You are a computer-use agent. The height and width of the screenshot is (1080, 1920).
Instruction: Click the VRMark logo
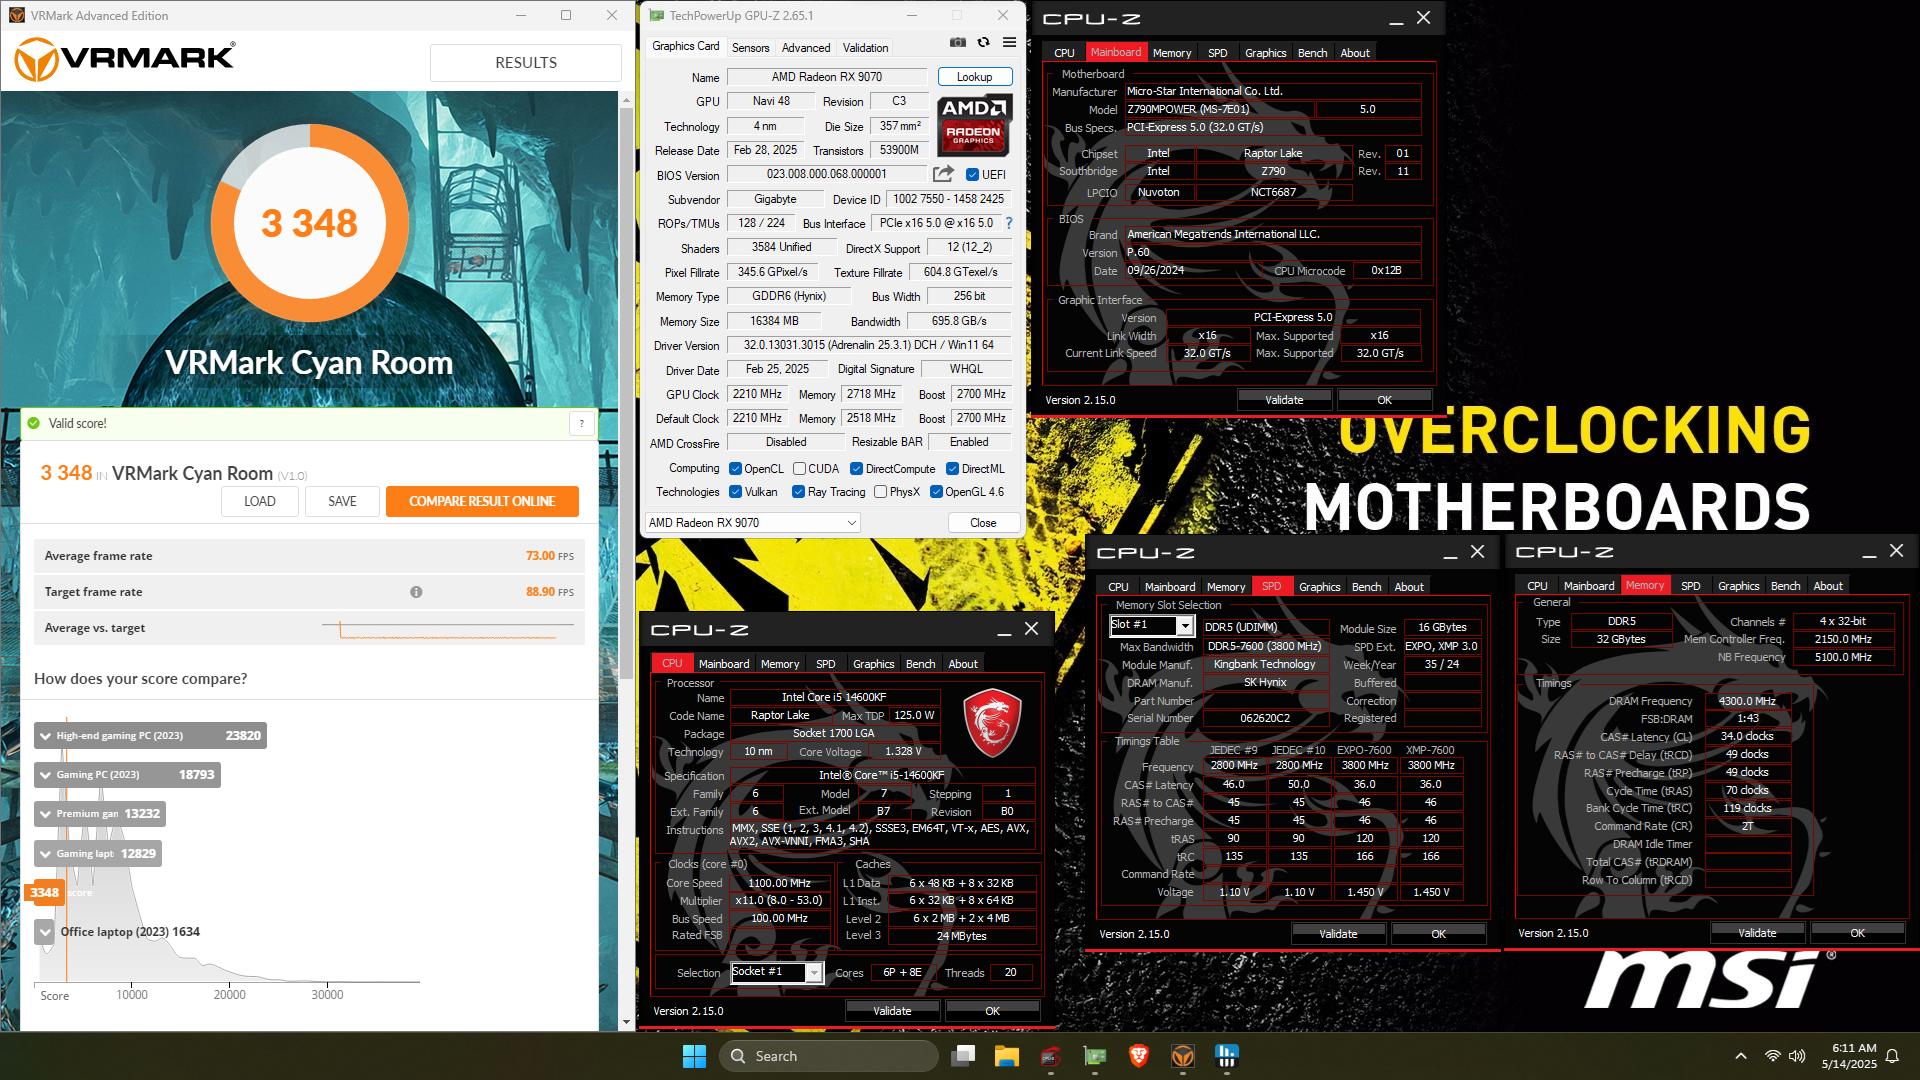tap(125, 59)
